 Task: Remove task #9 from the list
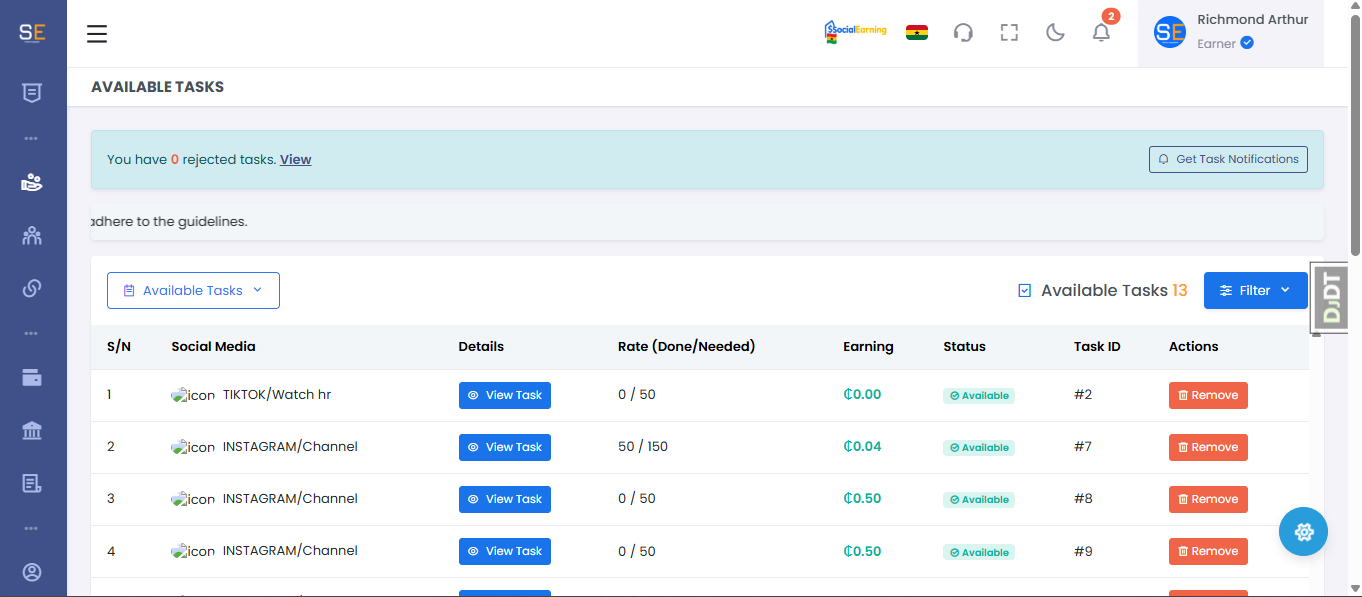1208,552
